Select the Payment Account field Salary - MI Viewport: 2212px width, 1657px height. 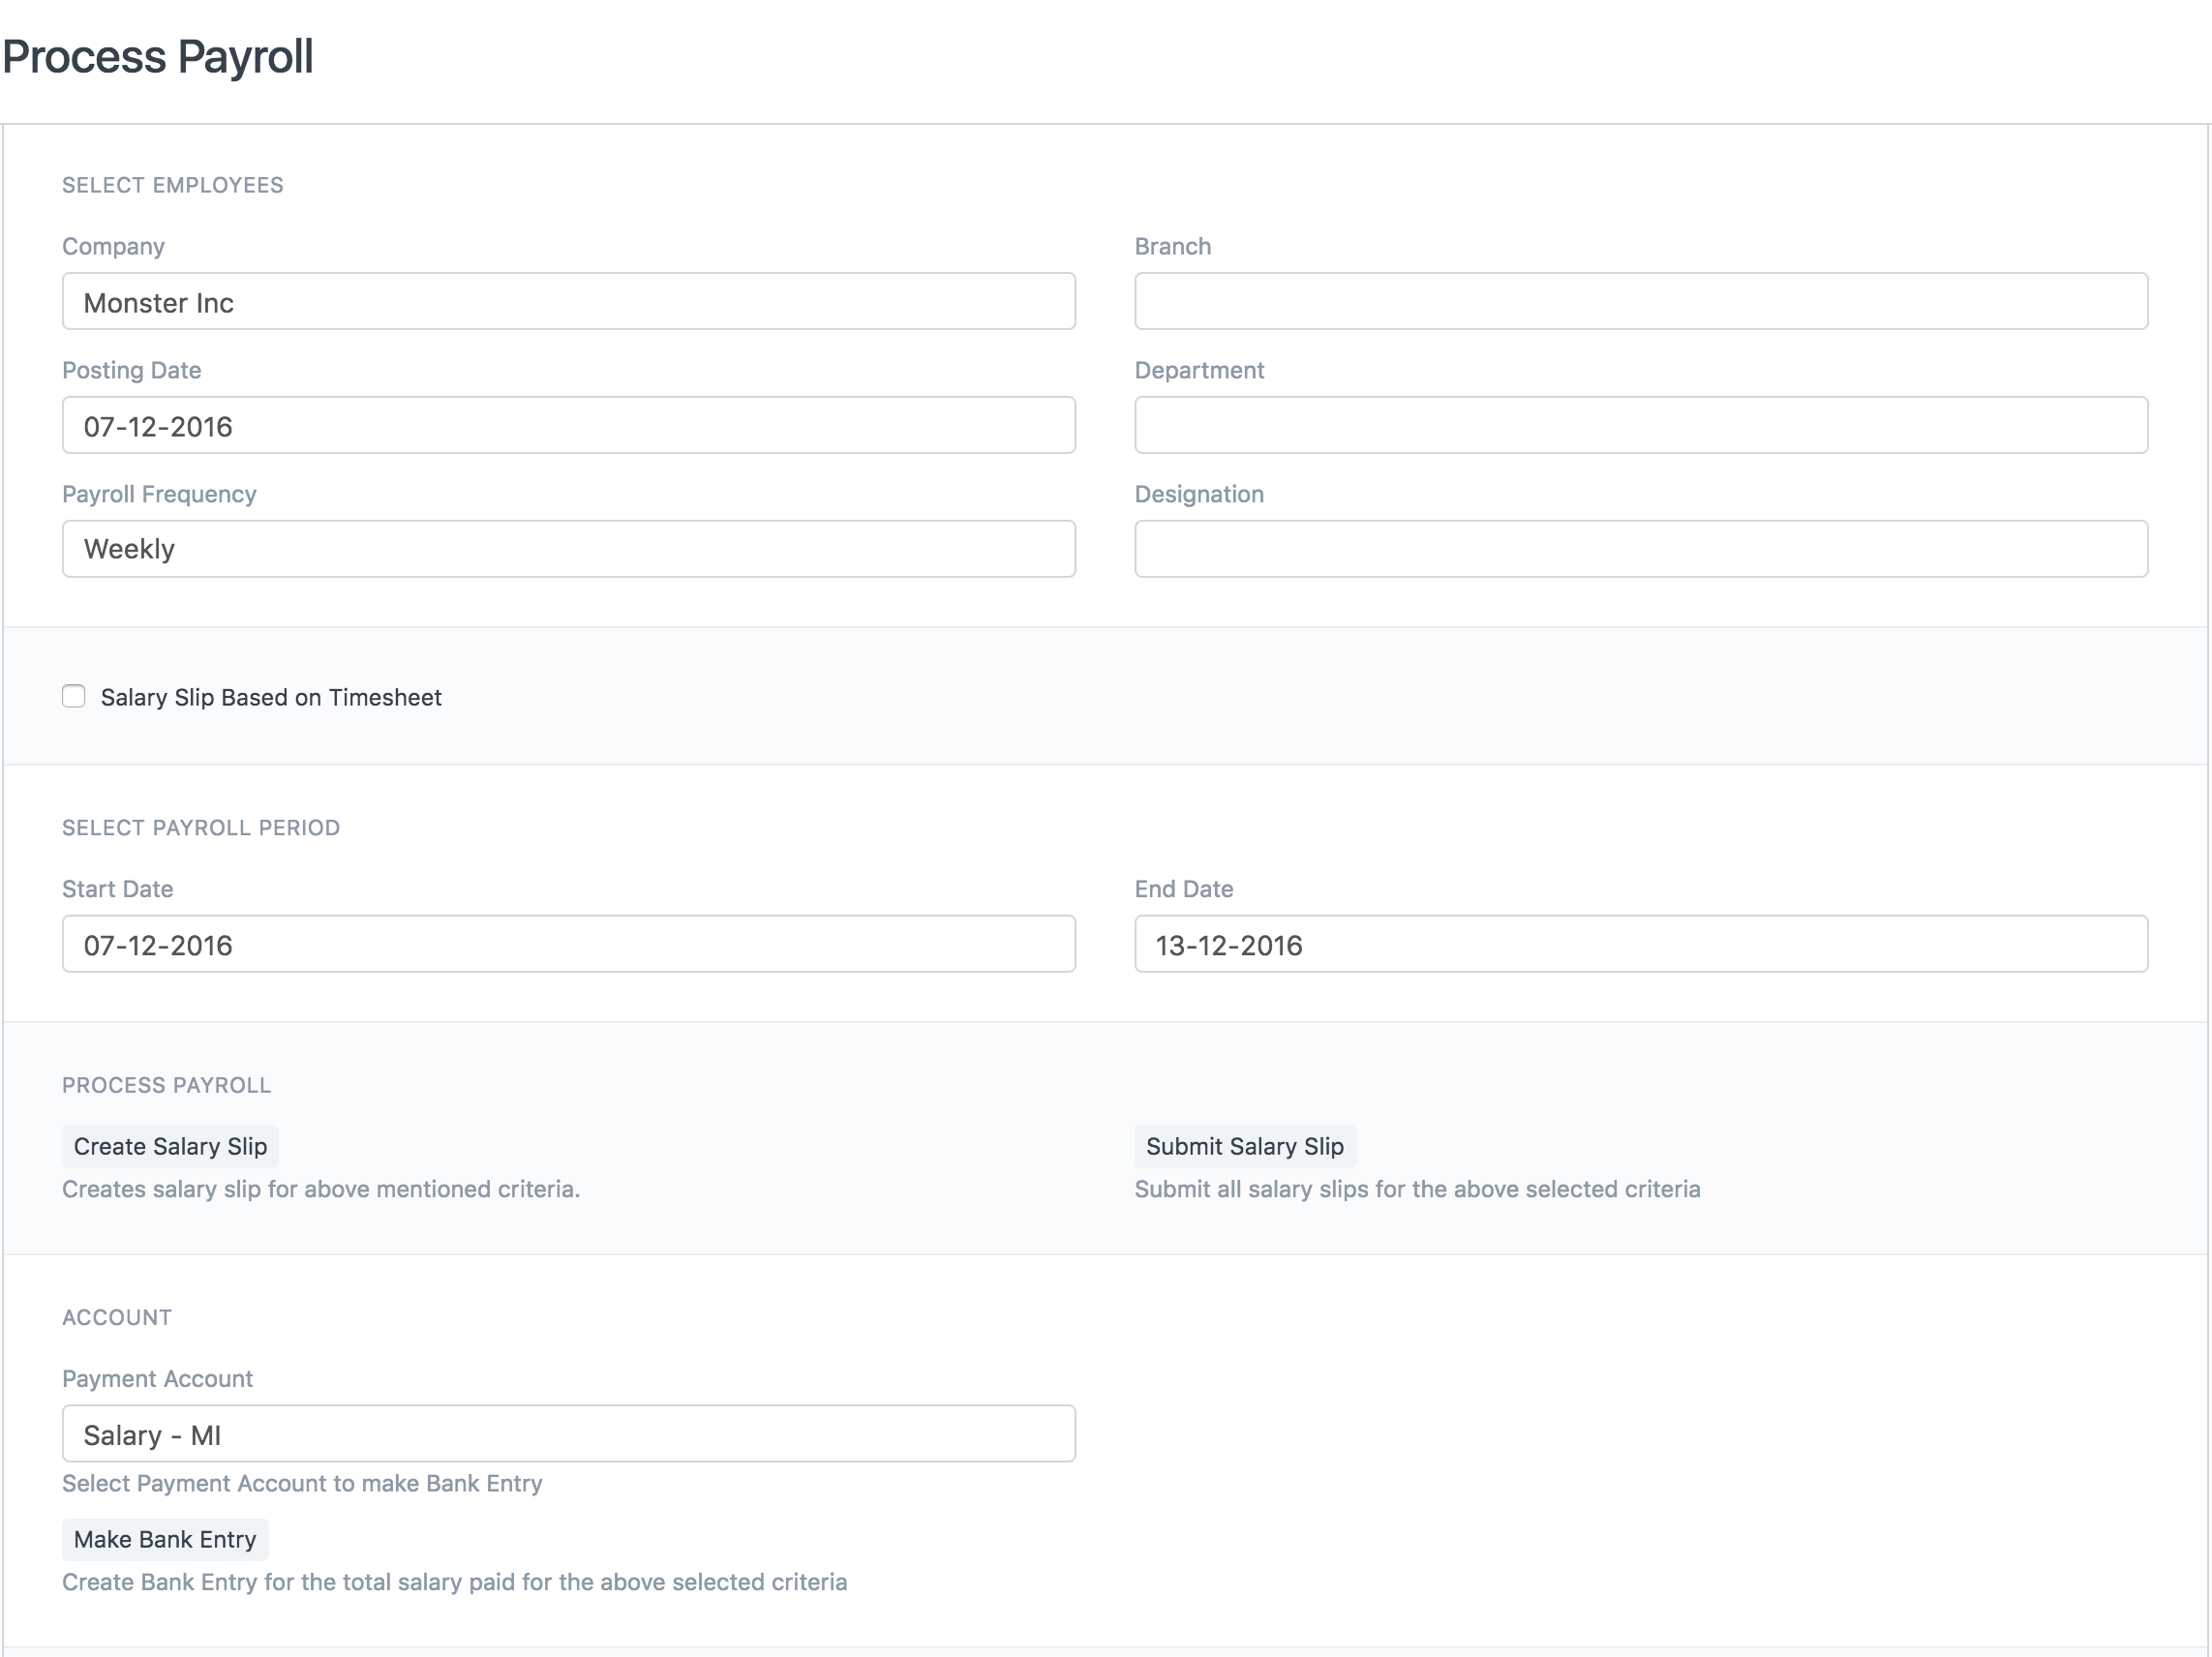tap(568, 1434)
